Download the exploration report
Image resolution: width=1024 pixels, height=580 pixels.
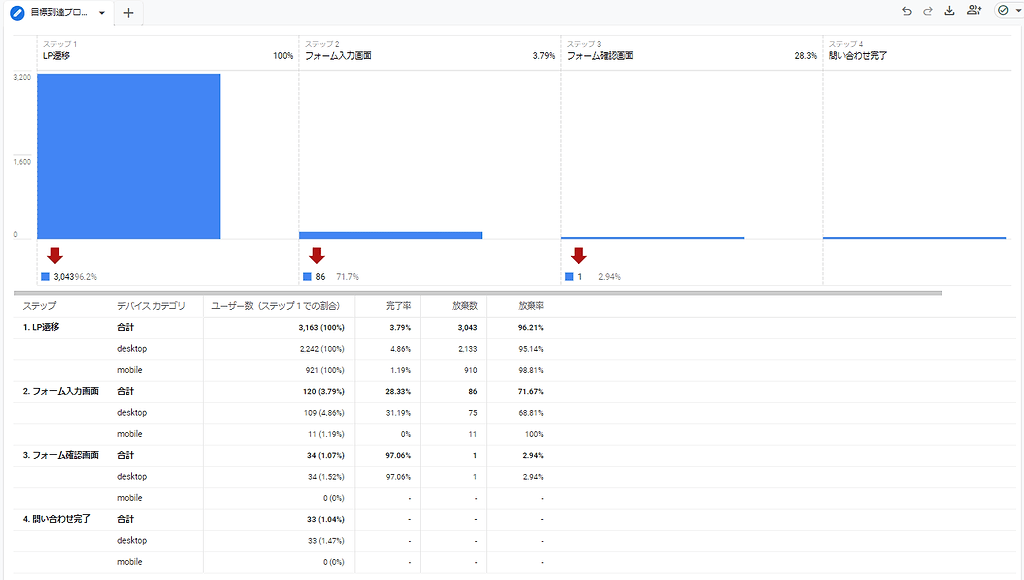(950, 10)
